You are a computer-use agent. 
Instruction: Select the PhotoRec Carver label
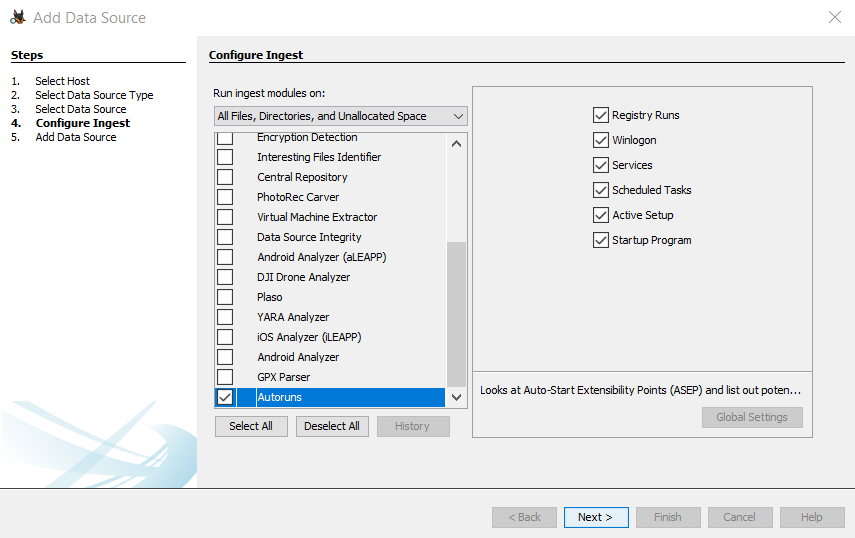tap(298, 197)
